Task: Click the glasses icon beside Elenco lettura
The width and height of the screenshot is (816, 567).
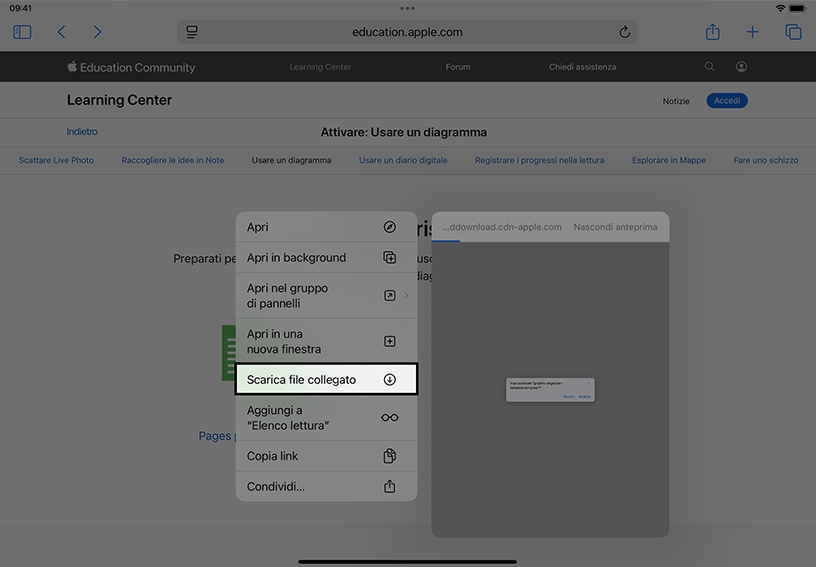Action: pyautogui.click(x=389, y=418)
